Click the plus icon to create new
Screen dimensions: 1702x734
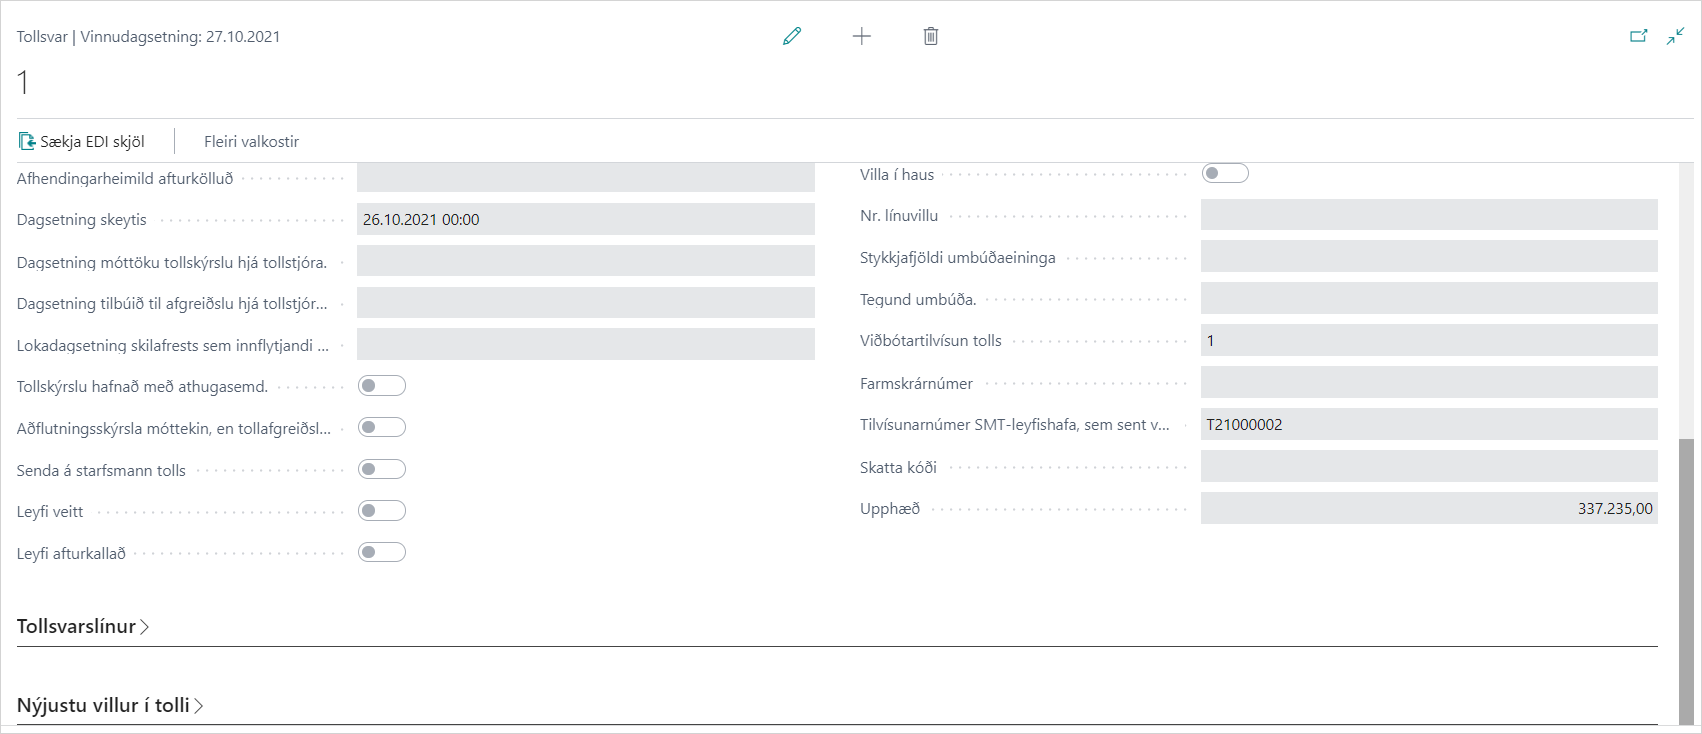click(x=861, y=37)
